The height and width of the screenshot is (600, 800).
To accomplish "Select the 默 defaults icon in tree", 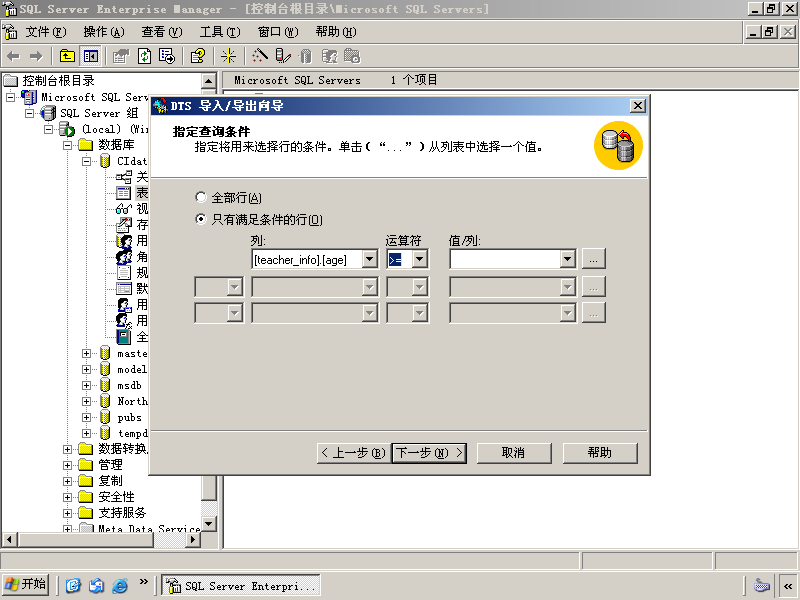I will click(x=124, y=289).
